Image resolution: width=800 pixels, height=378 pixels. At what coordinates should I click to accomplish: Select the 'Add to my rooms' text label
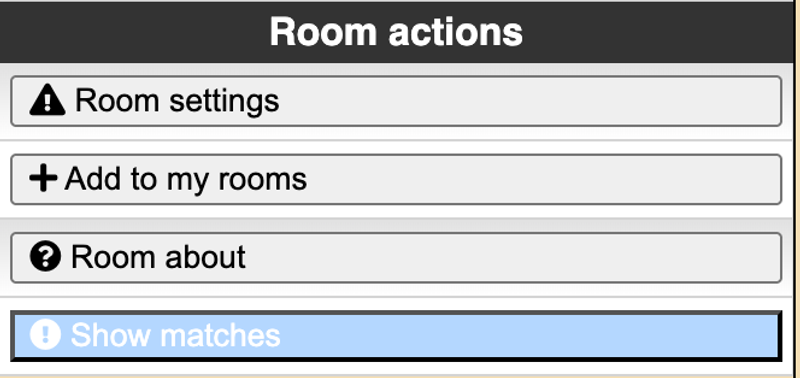point(186,179)
